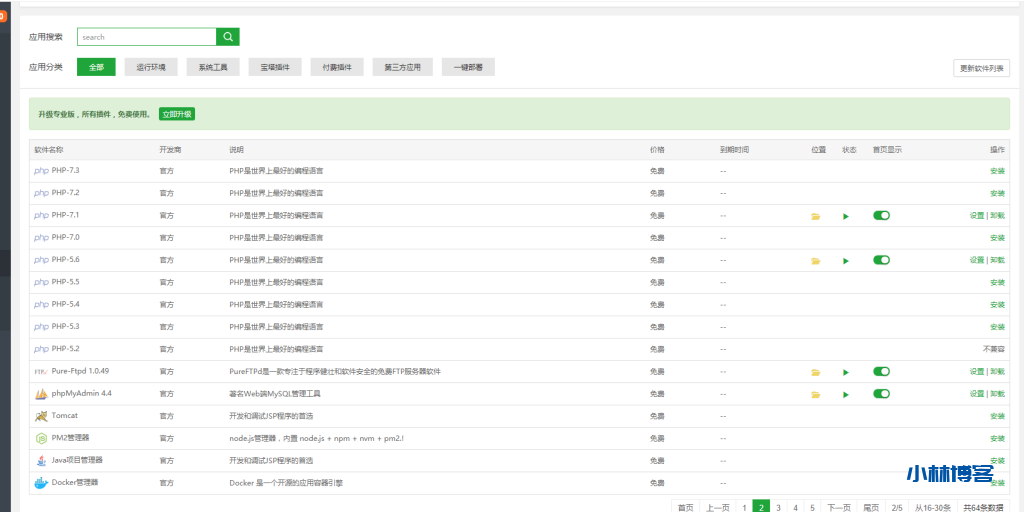
Task: Turn off phpMyAdmin homepage display toggle
Action: point(881,393)
